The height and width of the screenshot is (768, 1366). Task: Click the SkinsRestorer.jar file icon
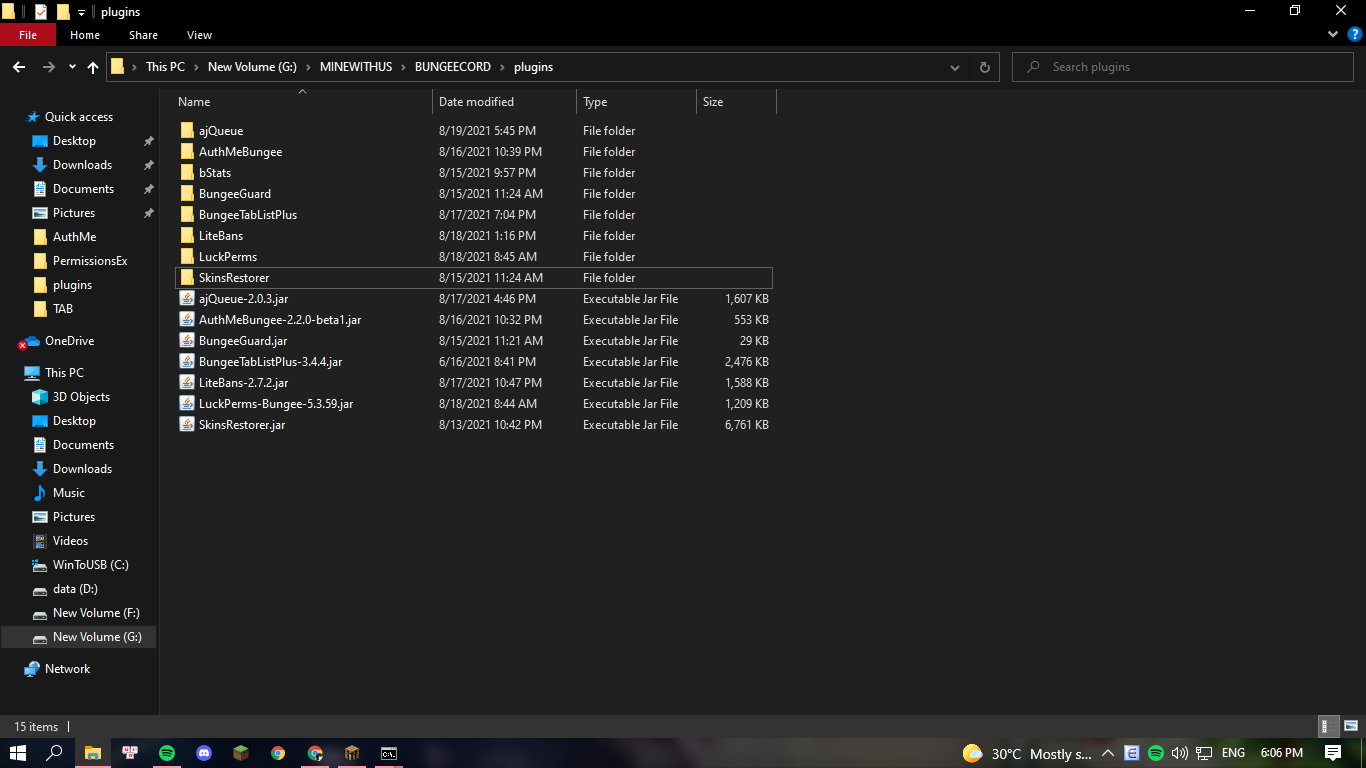pos(187,425)
